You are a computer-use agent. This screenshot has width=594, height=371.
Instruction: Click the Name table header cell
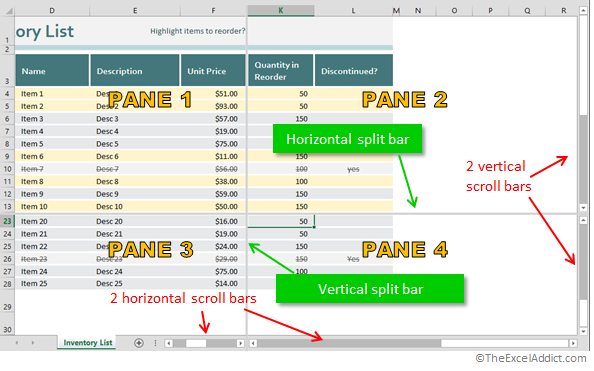pyautogui.click(x=52, y=70)
